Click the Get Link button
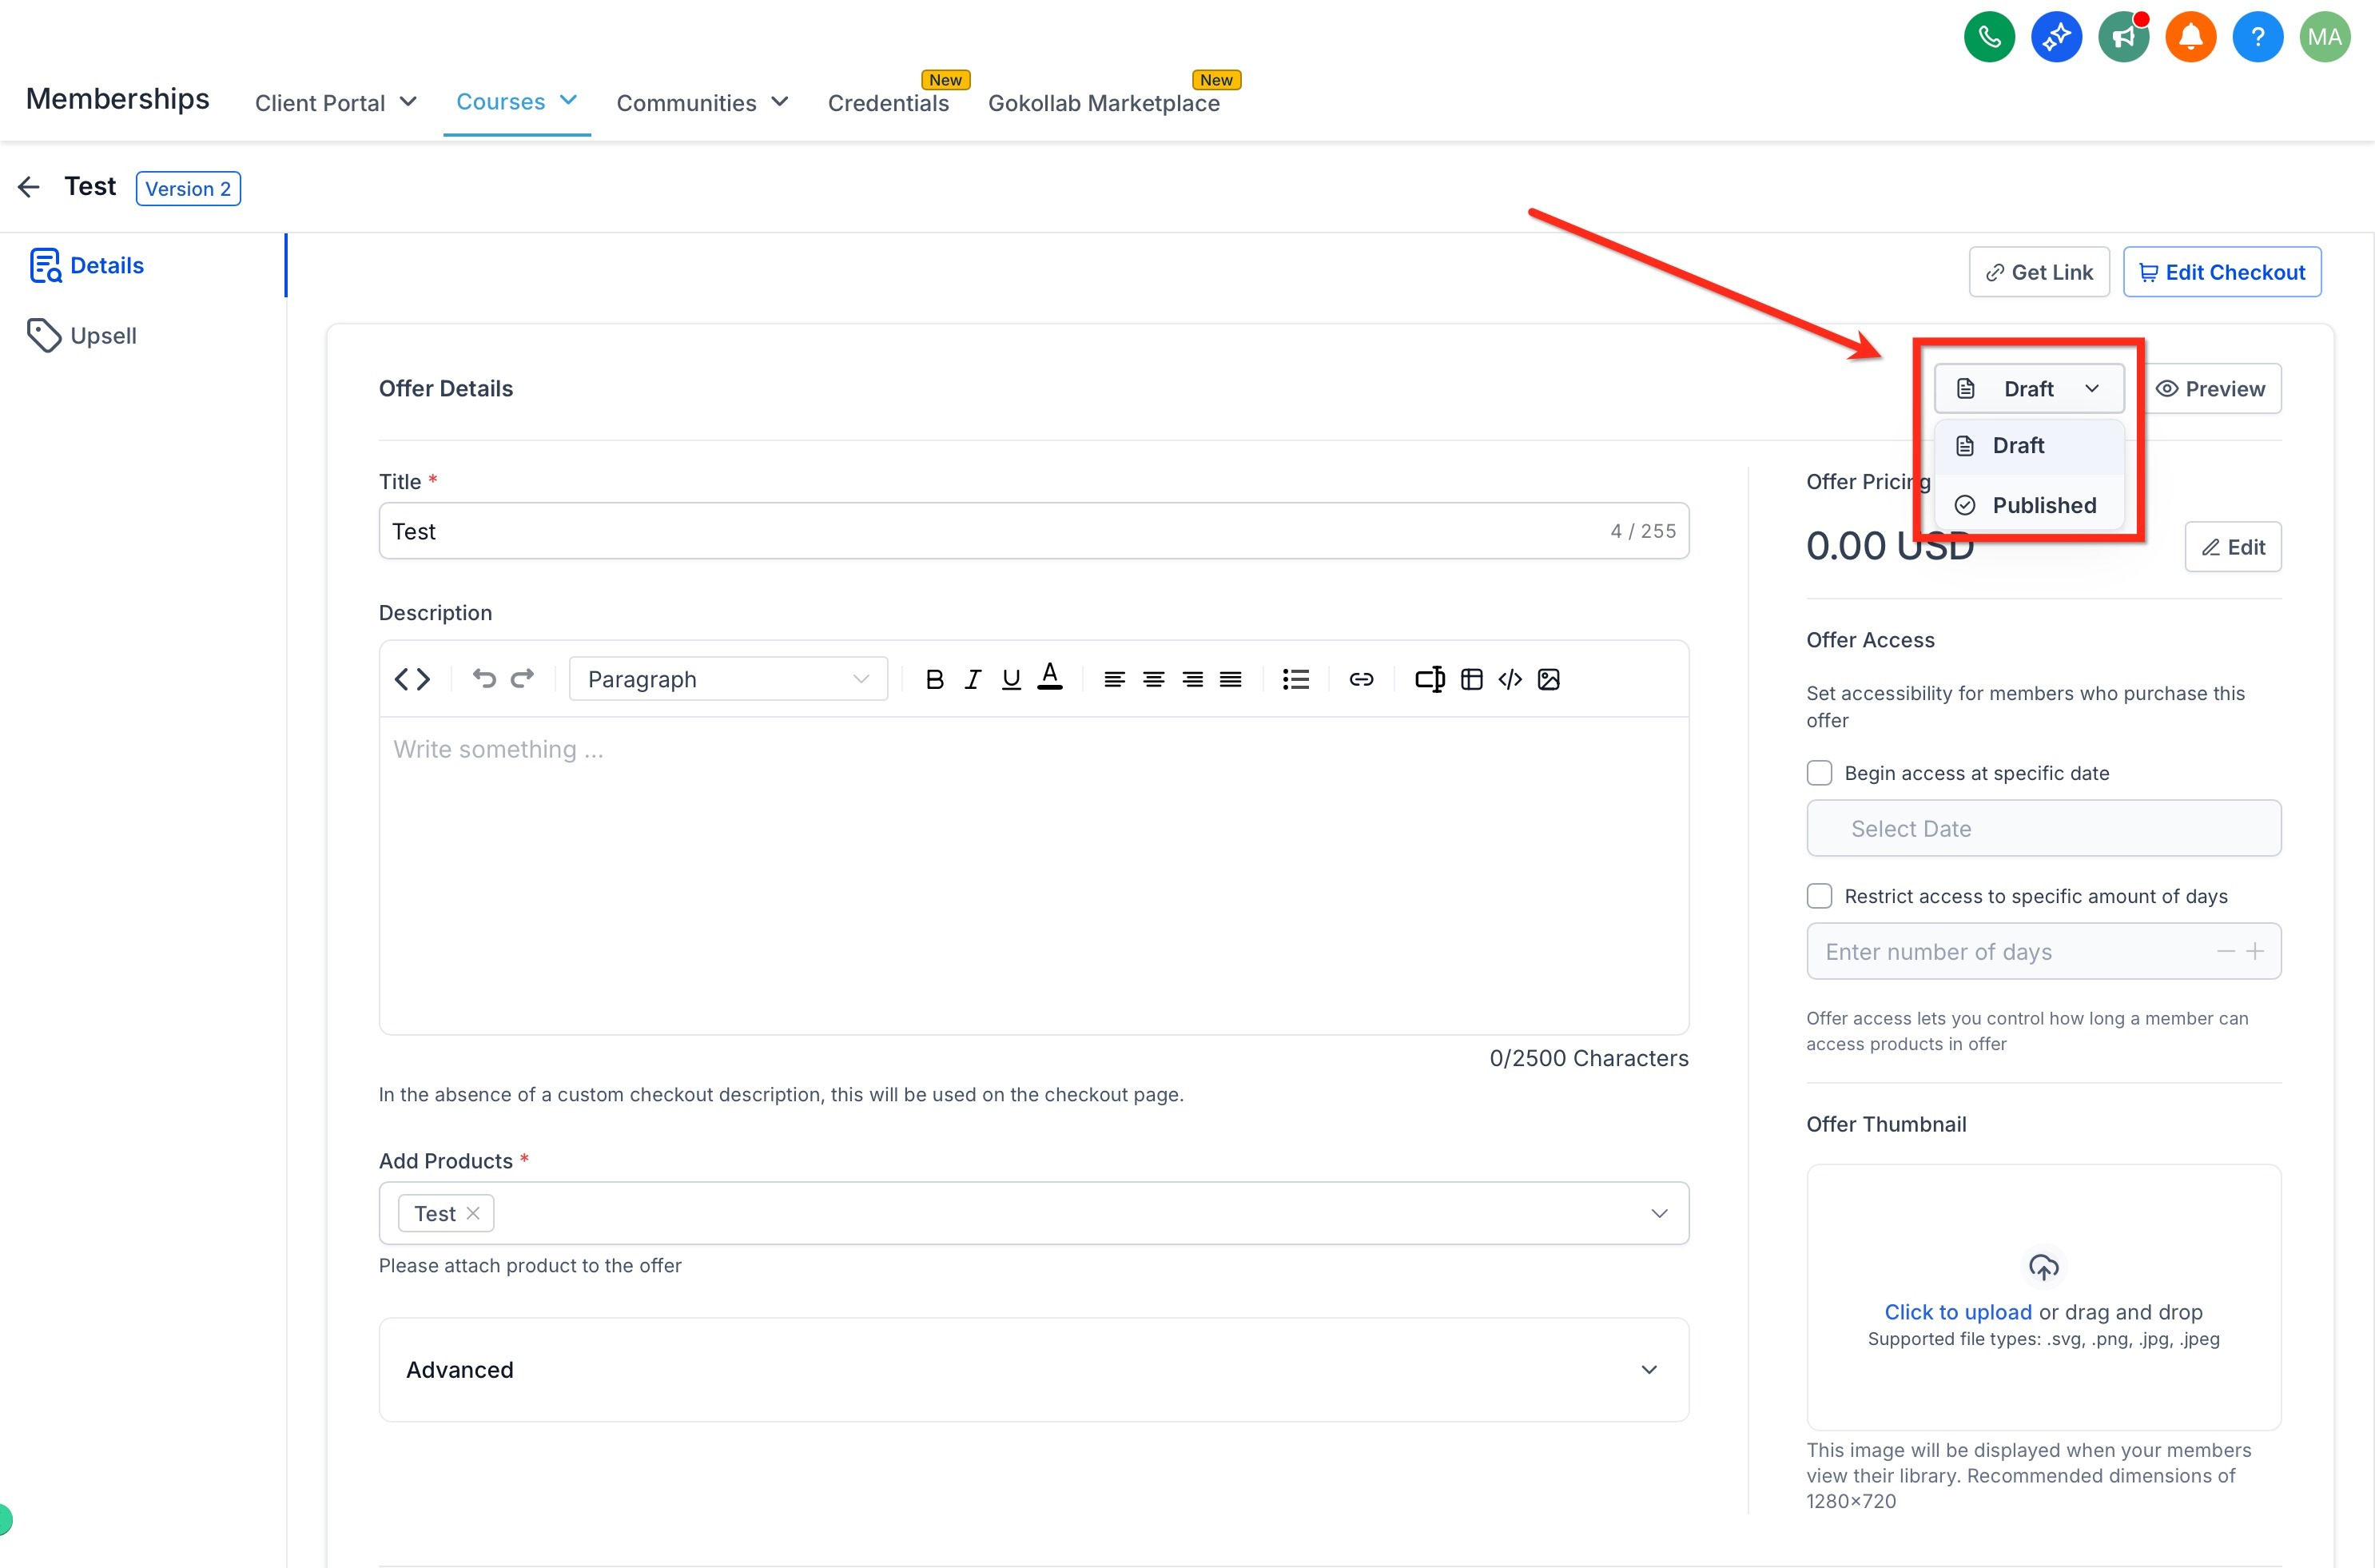This screenshot has height=1568, width=2375. 2038,272
